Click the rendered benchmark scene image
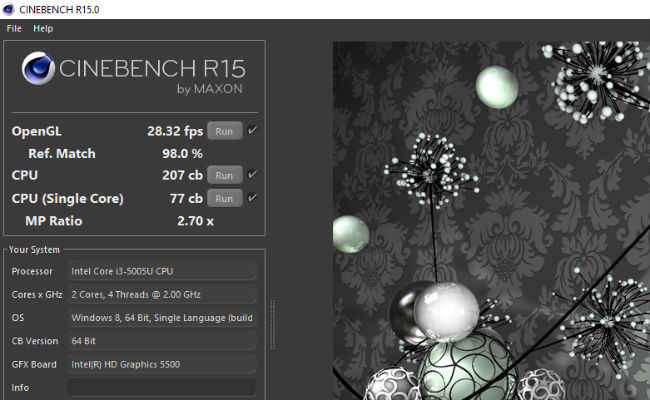Image resolution: width=650 pixels, height=400 pixels. coord(491,220)
